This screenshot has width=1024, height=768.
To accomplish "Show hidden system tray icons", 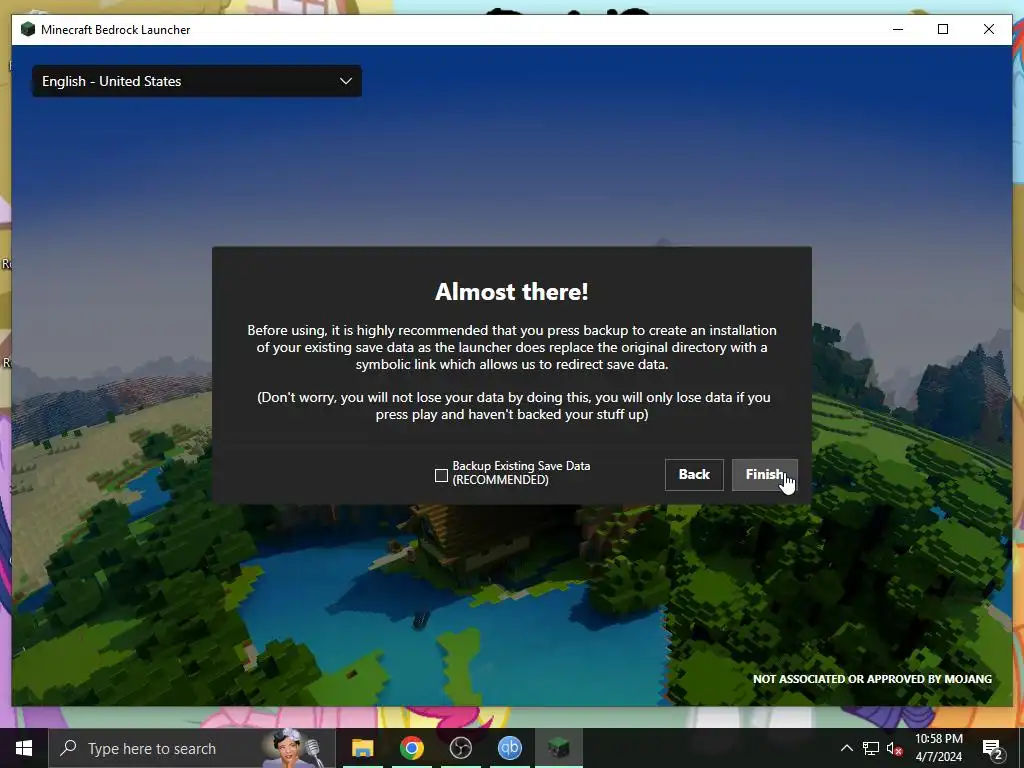I will (x=846, y=748).
